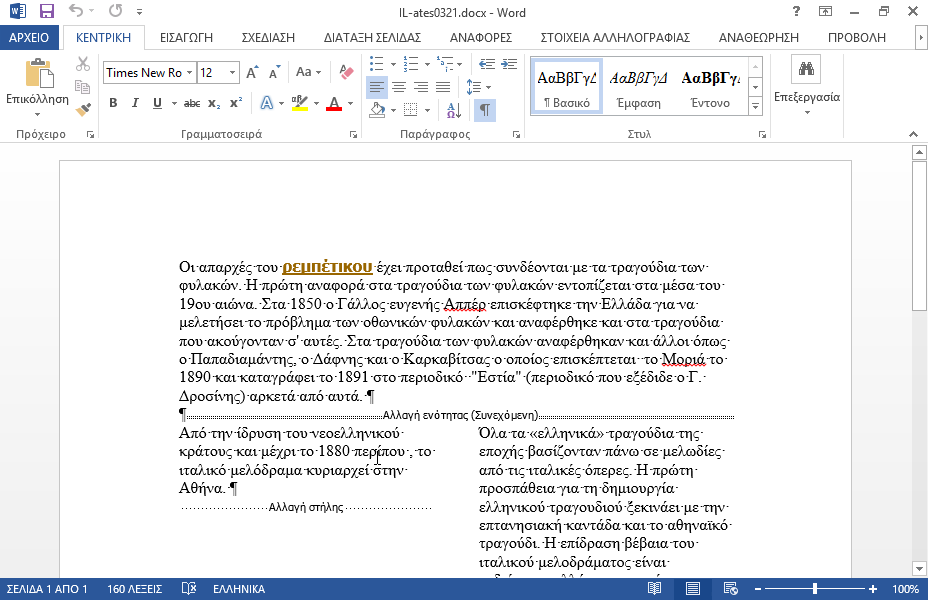Screen dimensions: 928x600
Task: Open the change case Aa dropdown
Action: pyautogui.click(x=308, y=72)
